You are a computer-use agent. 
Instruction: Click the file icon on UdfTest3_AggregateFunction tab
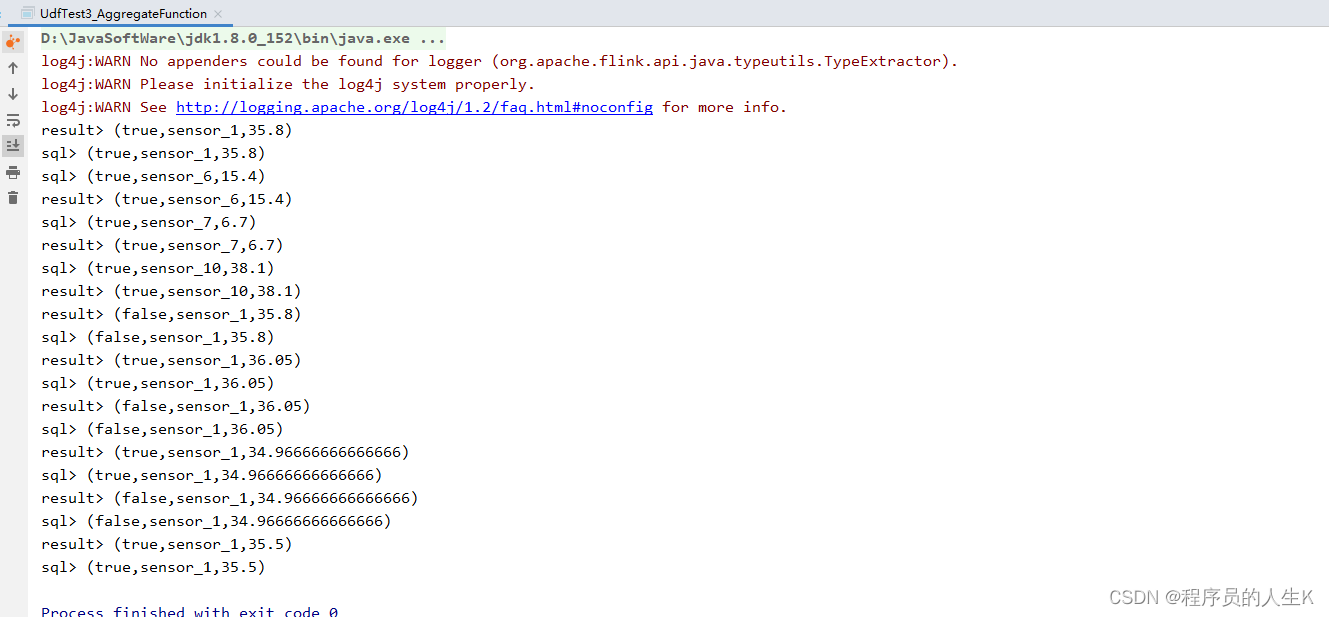(28, 14)
